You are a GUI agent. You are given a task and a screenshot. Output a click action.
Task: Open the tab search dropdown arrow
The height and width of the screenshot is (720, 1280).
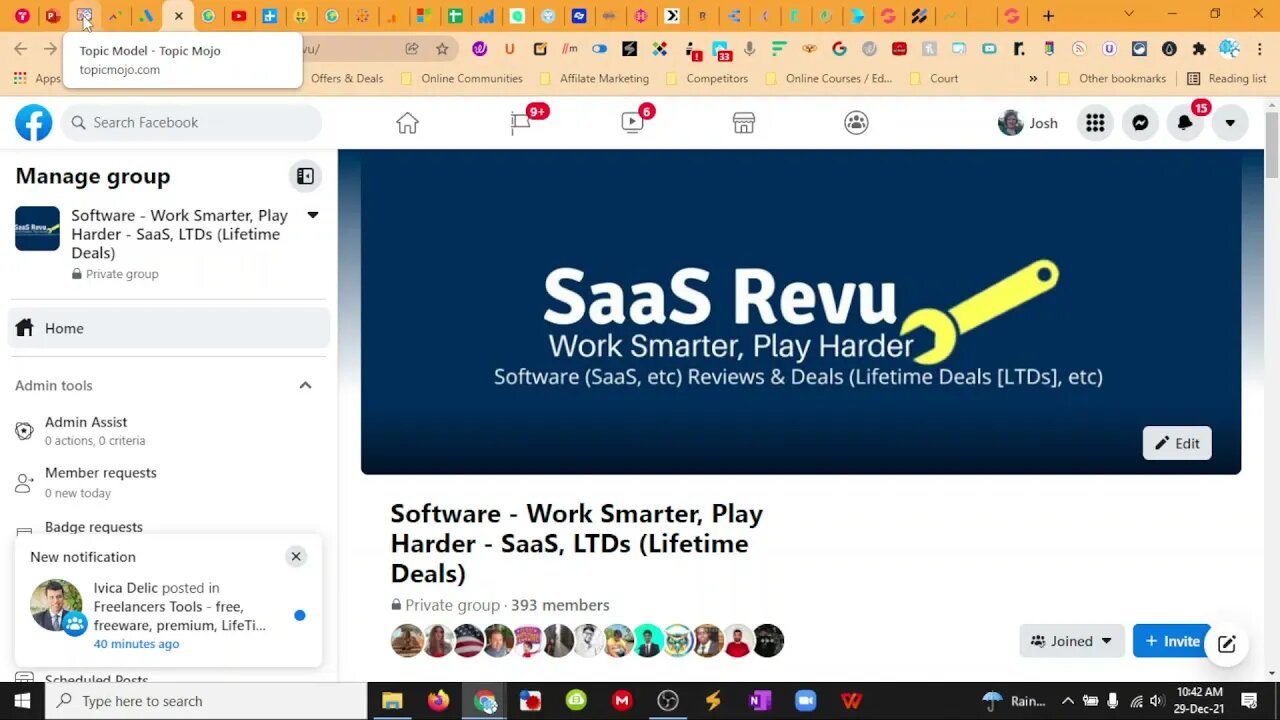click(x=1129, y=14)
